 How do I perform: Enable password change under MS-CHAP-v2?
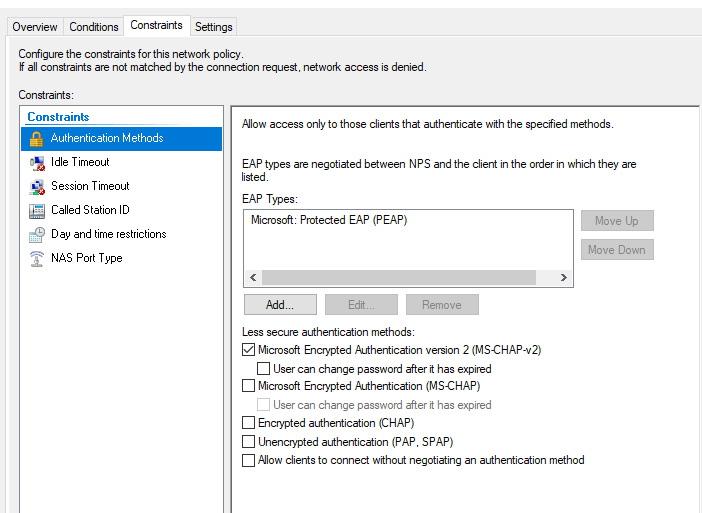tap(263, 368)
